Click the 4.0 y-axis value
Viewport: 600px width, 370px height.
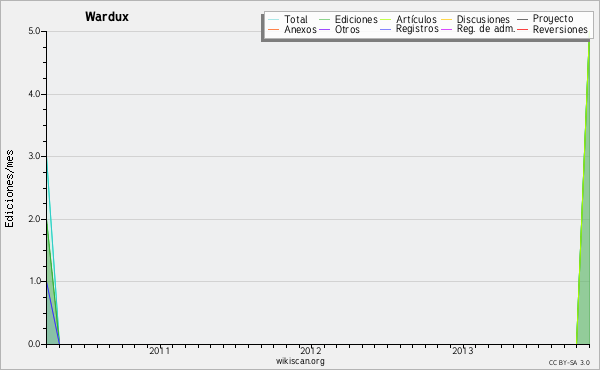[x=34, y=94]
